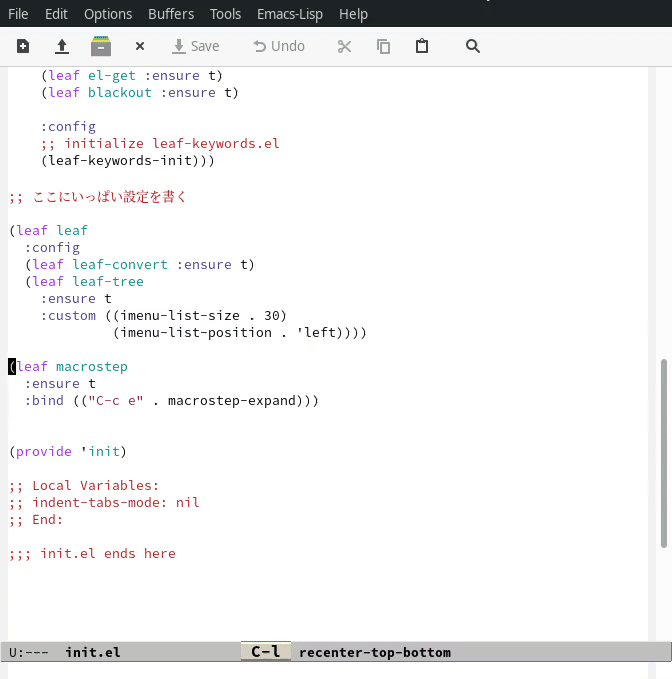Click the vertical scrollbar thumb

pos(664,454)
